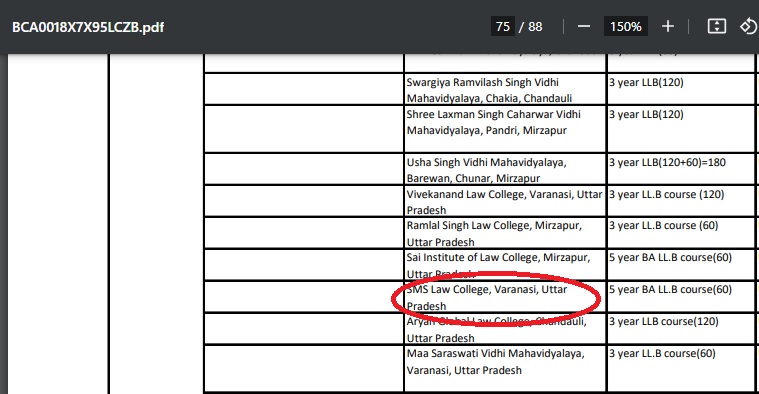Click the fit to page icon

point(716,26)
